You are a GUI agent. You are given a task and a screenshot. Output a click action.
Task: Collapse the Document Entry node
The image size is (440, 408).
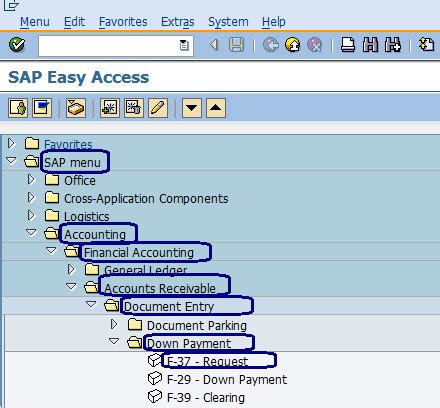click(x=91, y=305)
